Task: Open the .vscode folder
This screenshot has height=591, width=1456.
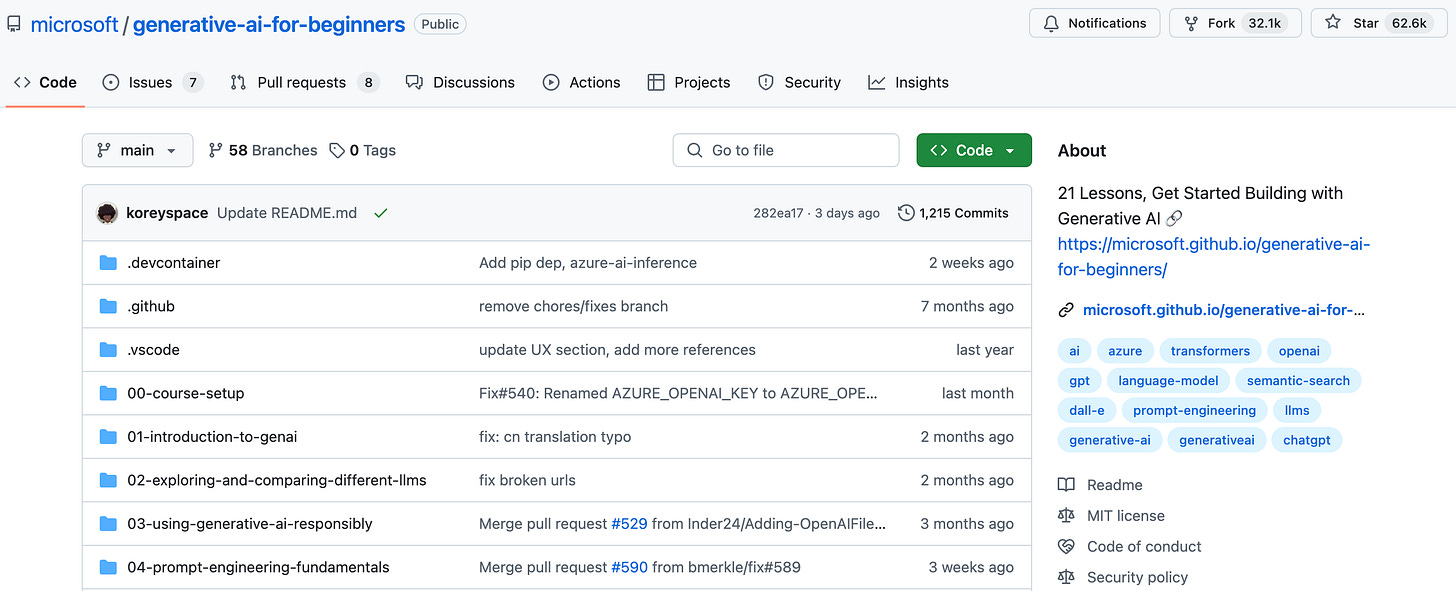Action: point(153,350)
